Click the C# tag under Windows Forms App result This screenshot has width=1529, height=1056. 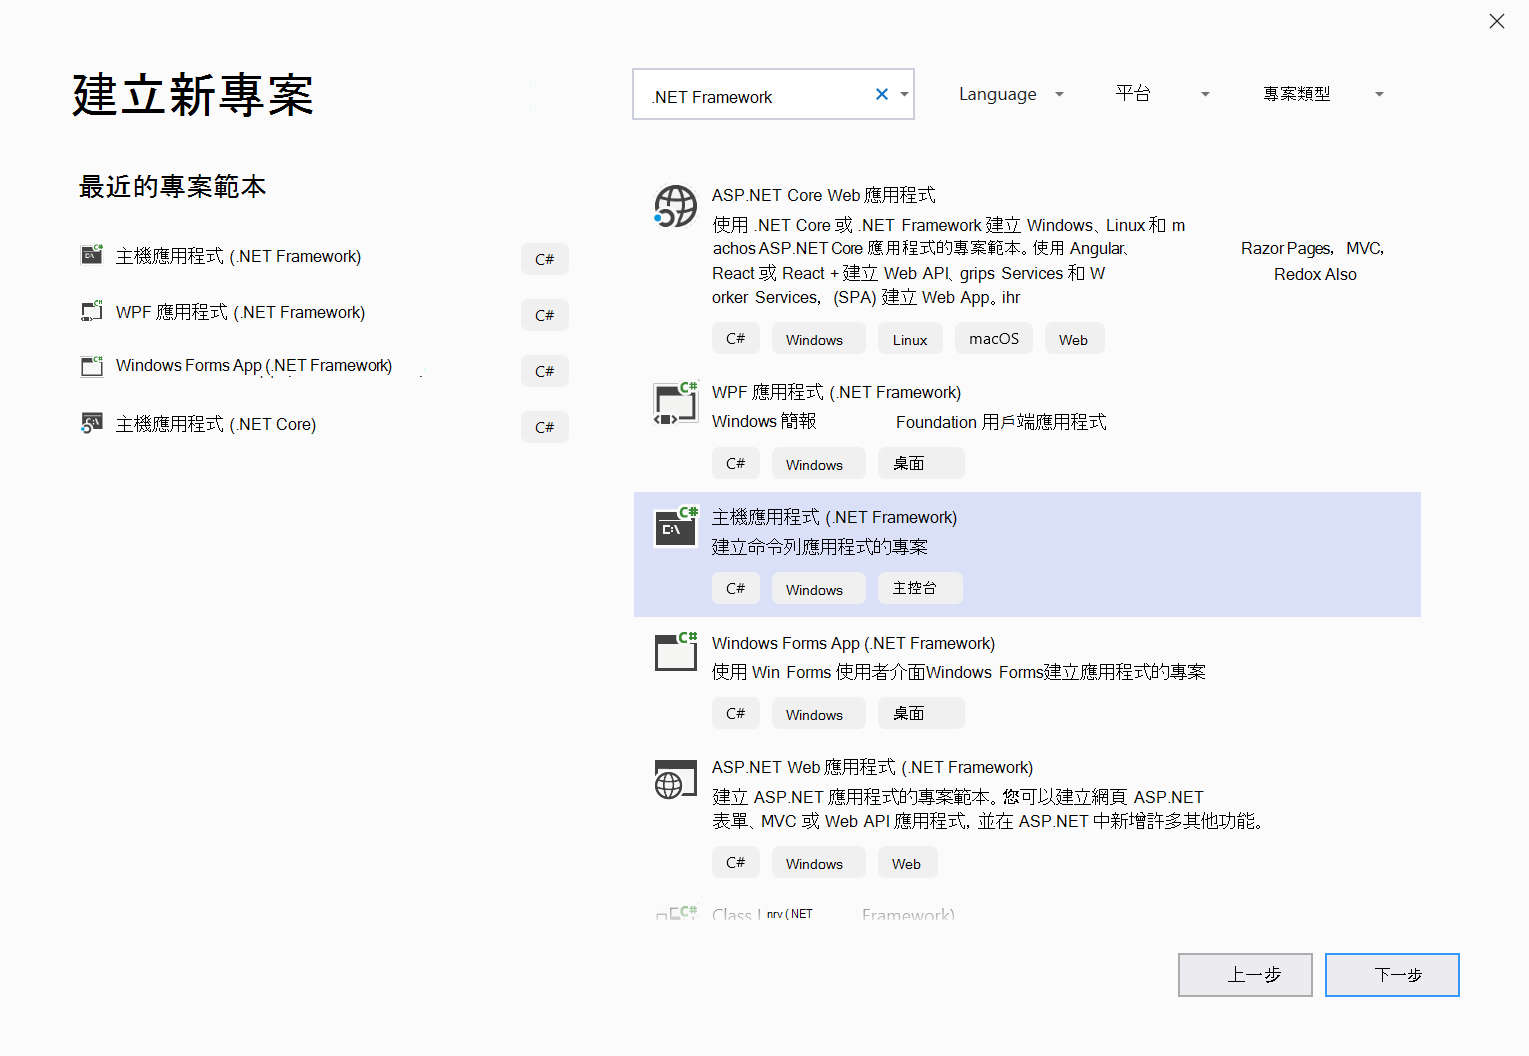click(x=736, y=713)
